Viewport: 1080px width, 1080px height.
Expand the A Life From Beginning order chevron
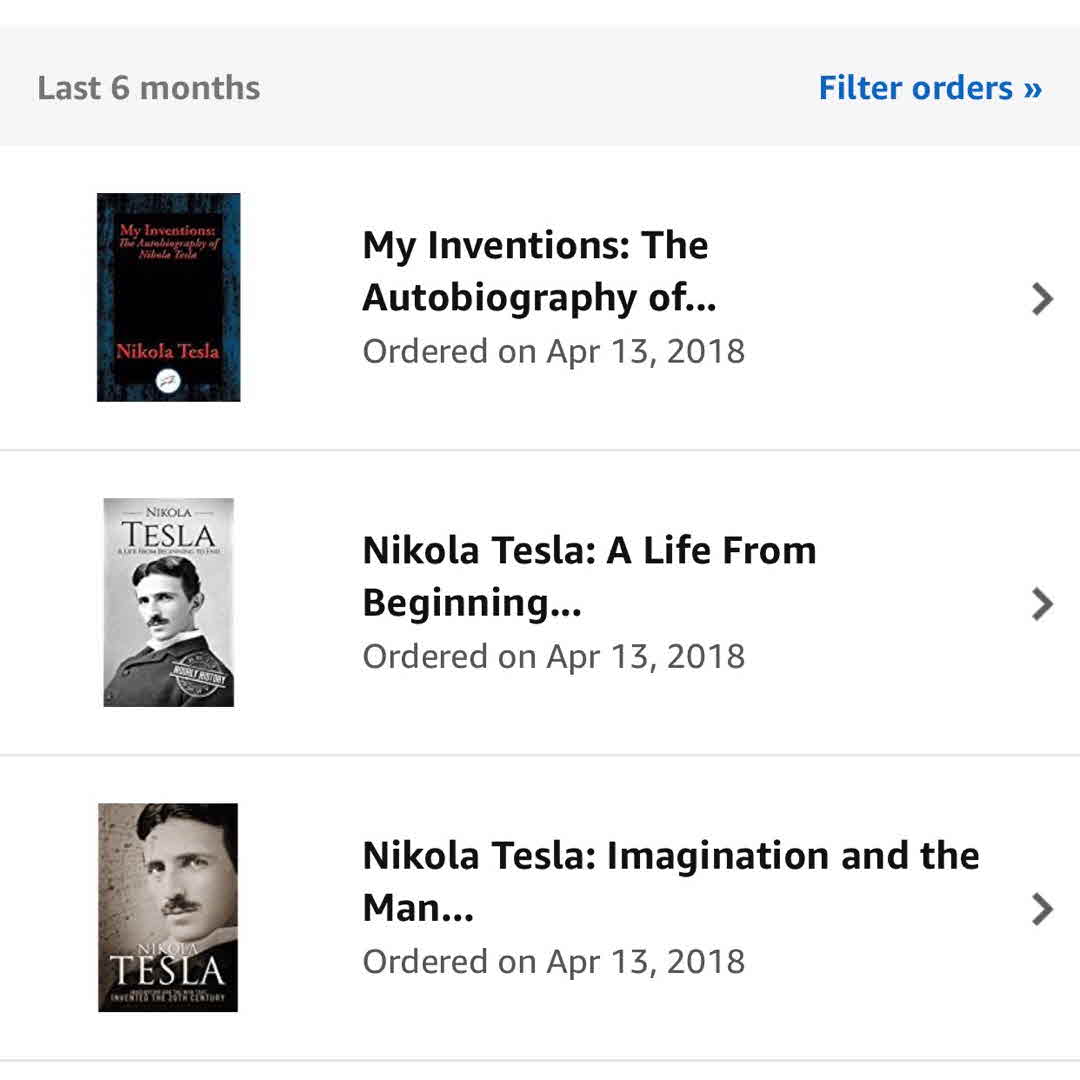tap(1042, 603)
